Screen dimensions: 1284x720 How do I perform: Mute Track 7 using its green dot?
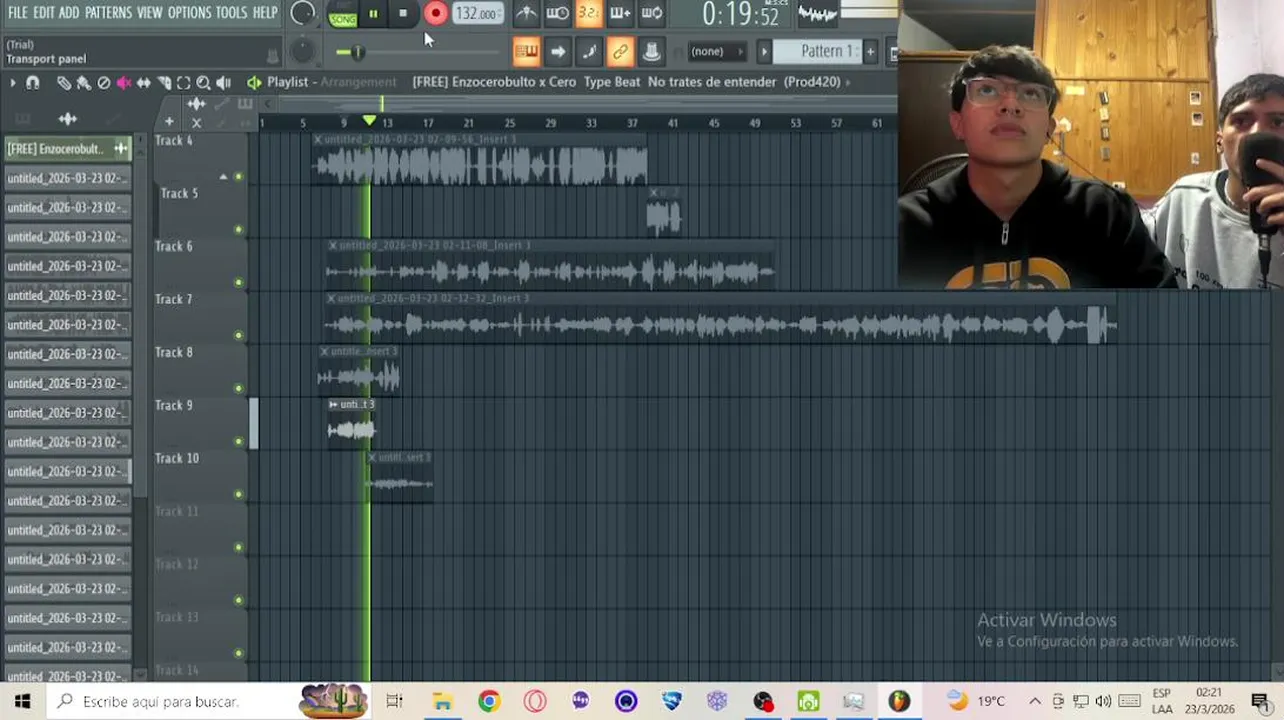[x=238, y=336]
